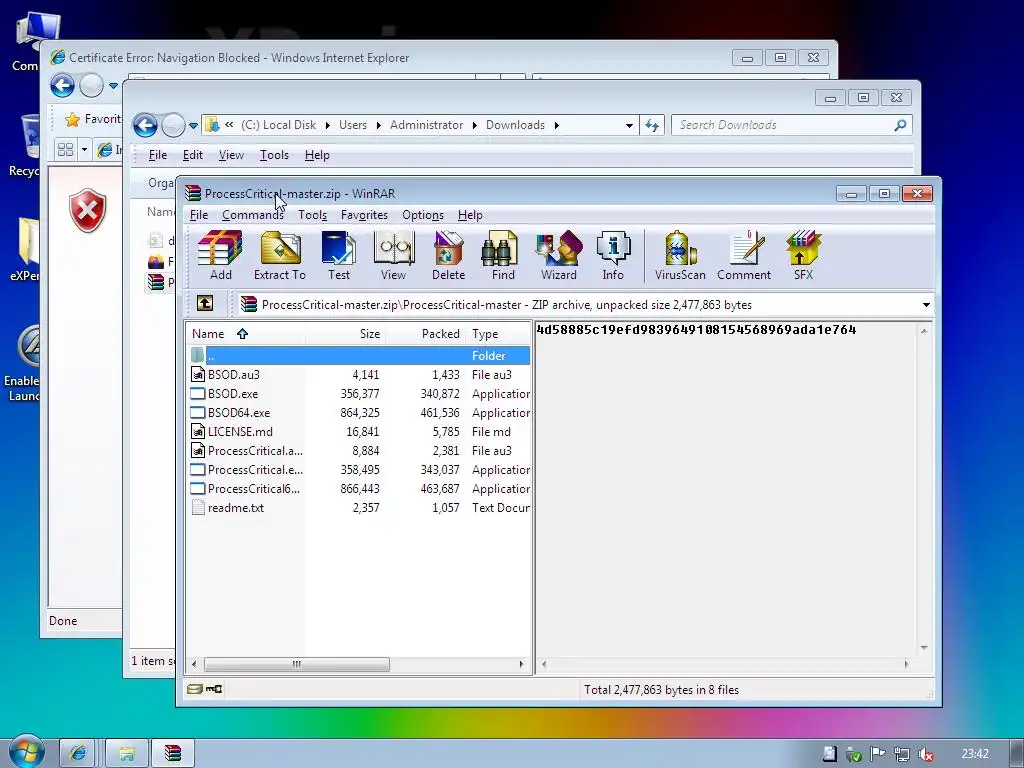Click the file list scroll right arrow
1024x768 pixels.
pyautogui.click(x=521, y=664)
